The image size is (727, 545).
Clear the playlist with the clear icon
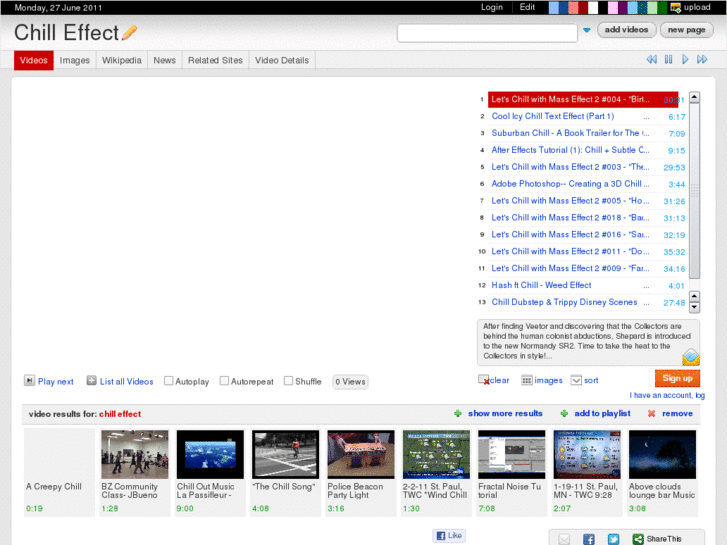tap(484, 380)
